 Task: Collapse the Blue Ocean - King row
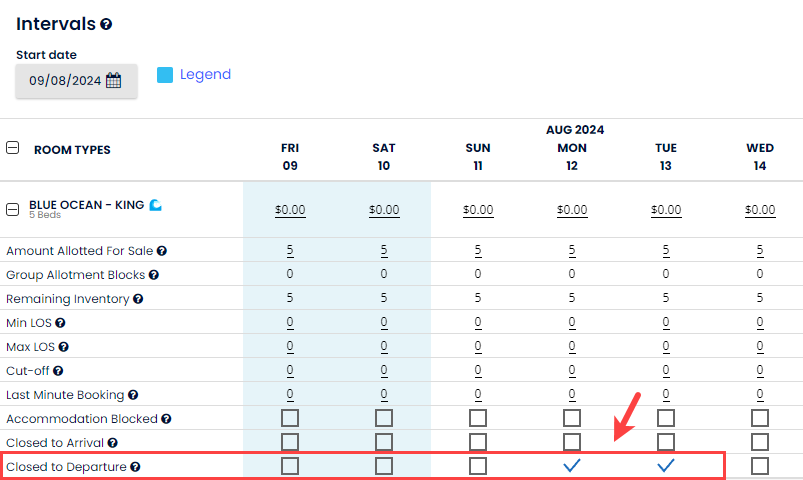coord(13,209)
